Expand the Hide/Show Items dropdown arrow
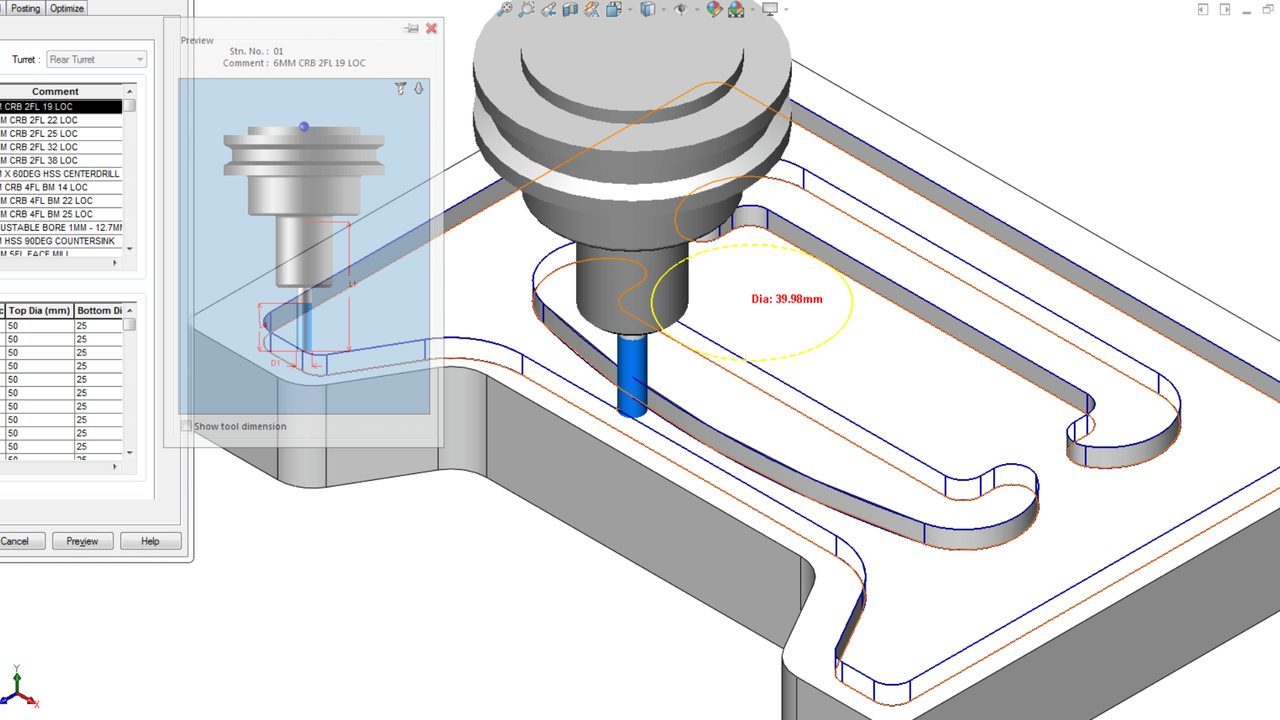This screenshot has width=1280, height=720. [x=695, y=10]
